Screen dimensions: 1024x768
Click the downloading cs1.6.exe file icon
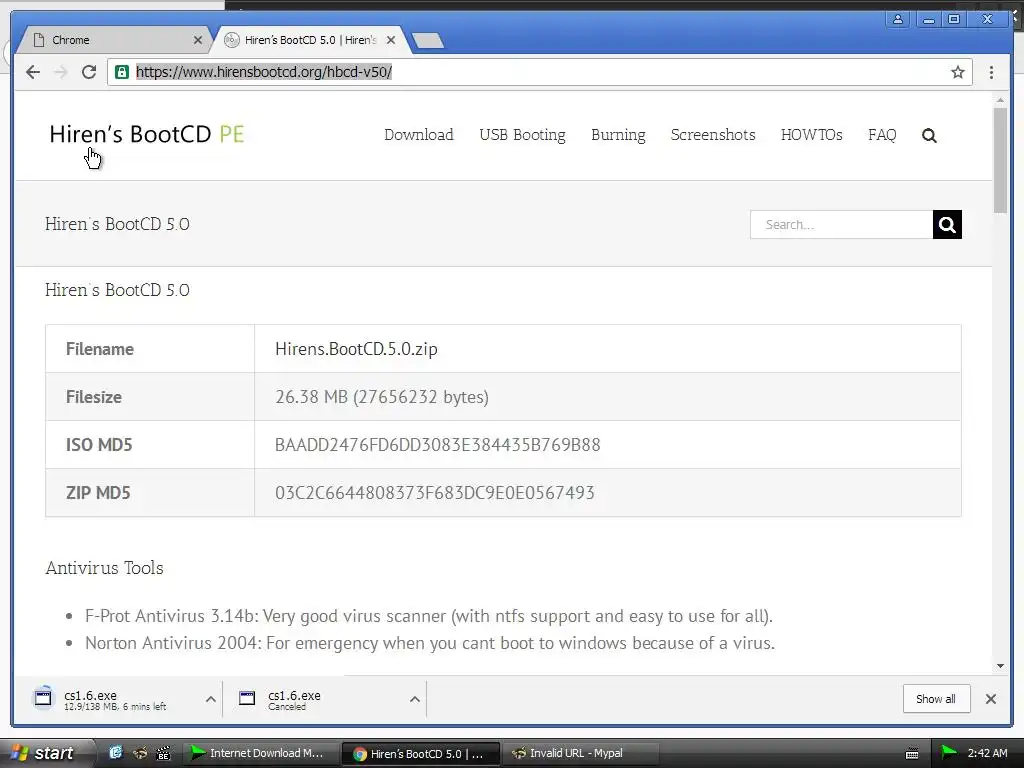pyautogui.click(x=43, y=697)
